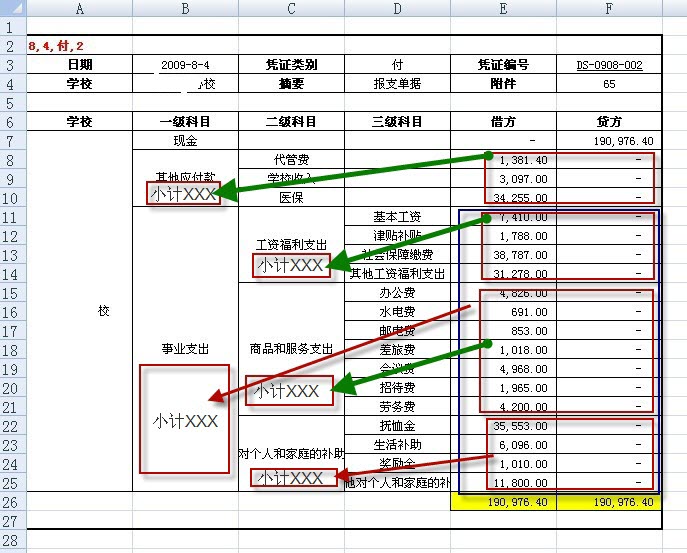Click the '医保' cell
687x553 pixels.
(291, 198)
